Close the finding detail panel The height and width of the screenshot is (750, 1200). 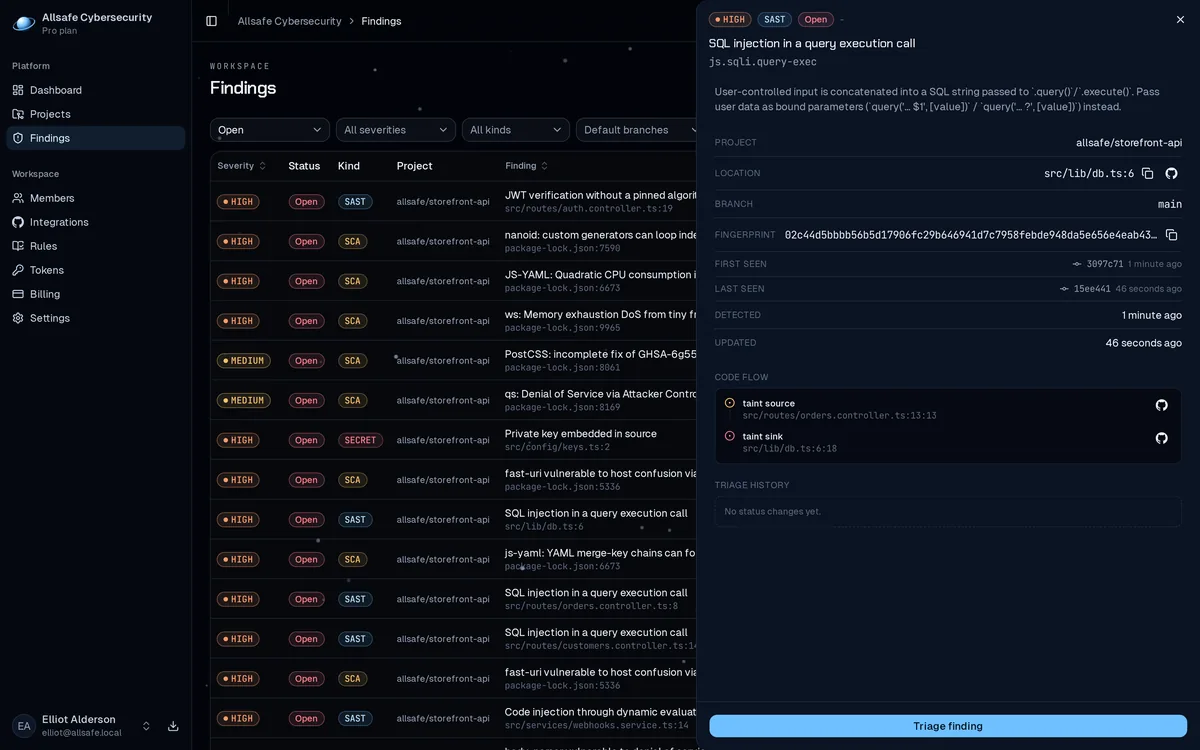1180,19
